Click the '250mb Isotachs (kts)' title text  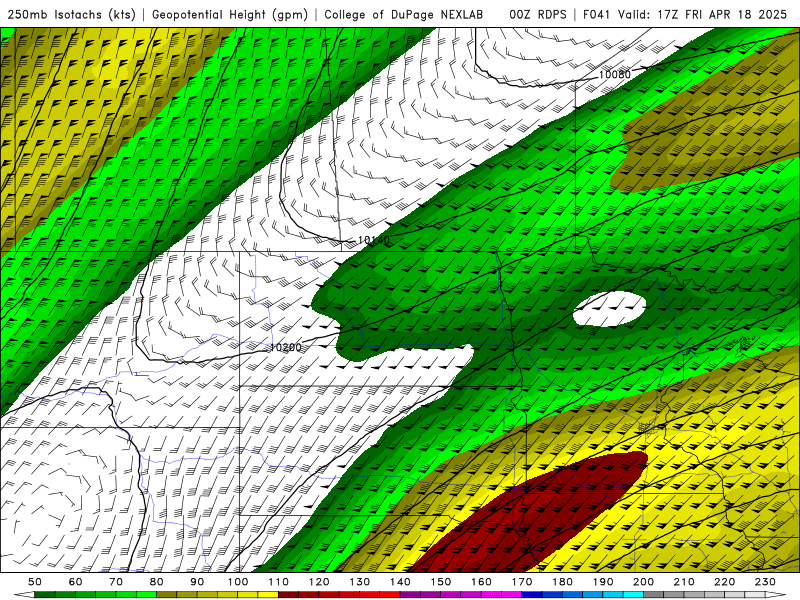(71, 15)
